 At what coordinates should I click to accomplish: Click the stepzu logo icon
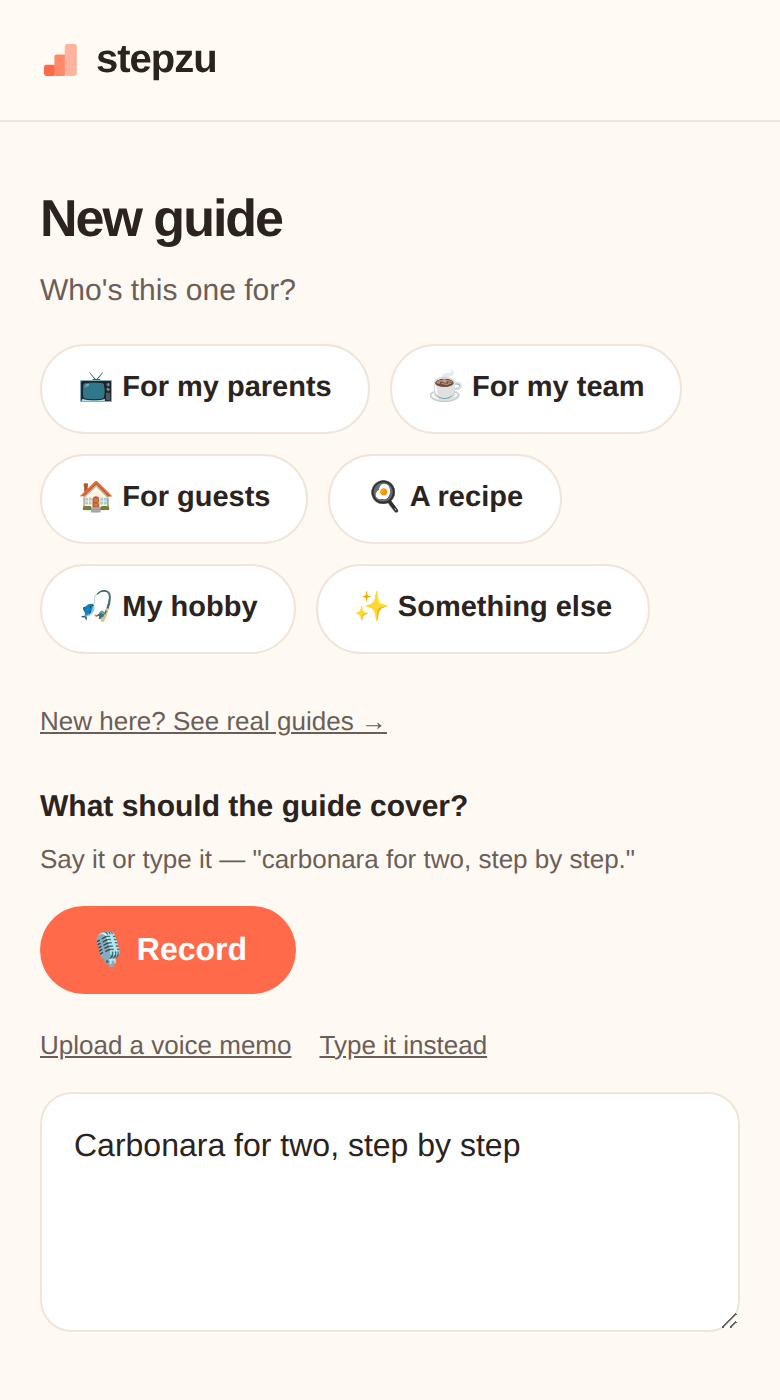[60, 60]
